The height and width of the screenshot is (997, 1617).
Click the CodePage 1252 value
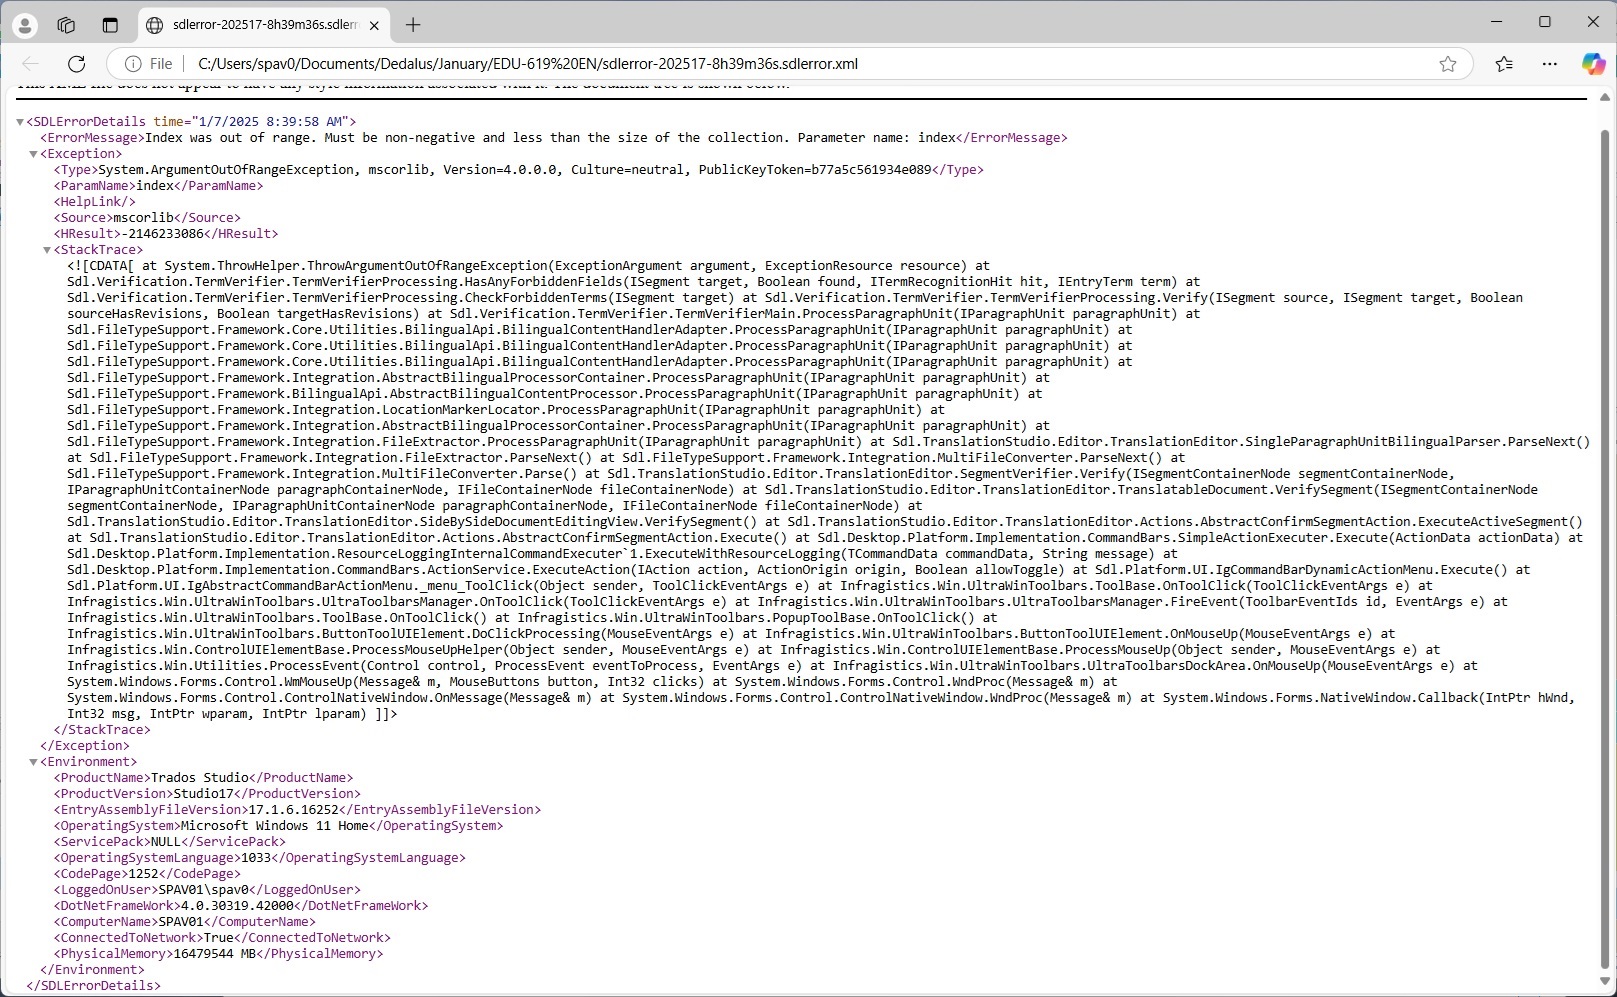pos(143,874)
